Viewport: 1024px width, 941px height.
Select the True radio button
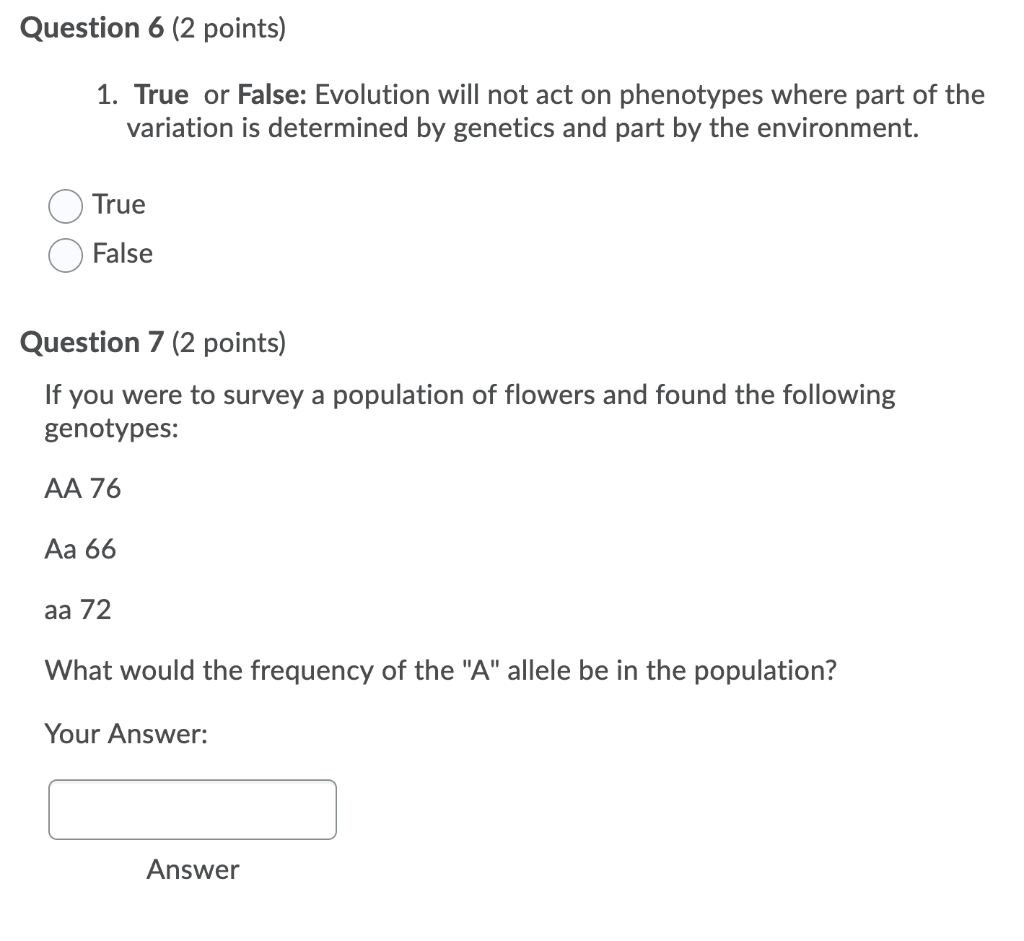(x=64, y=205)
